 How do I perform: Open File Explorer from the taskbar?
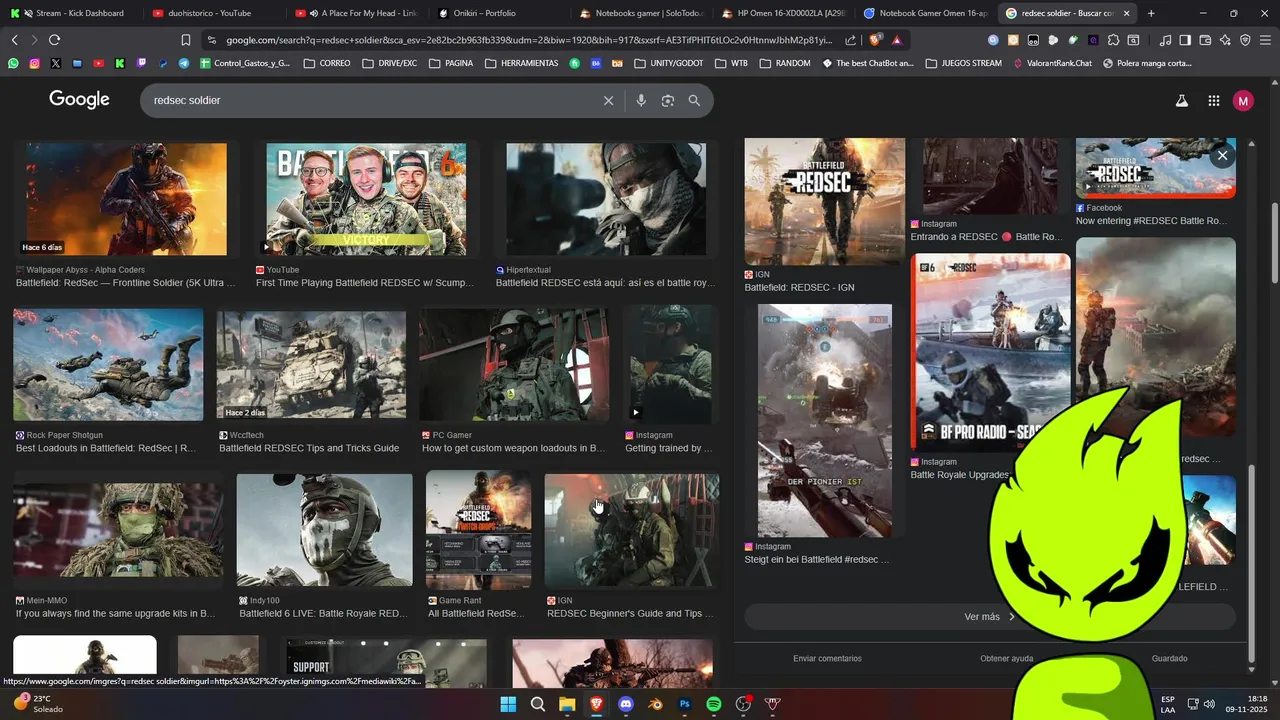point(567,704)
